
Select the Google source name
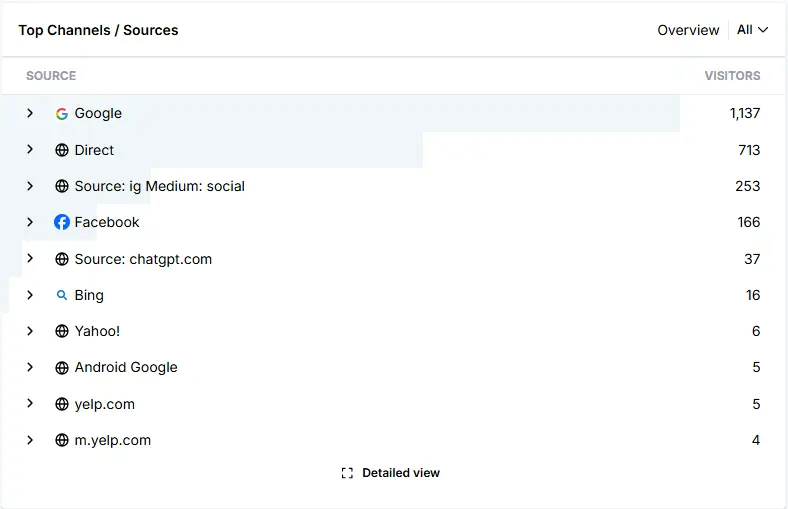pyautogui.click(x=98, y=114)
